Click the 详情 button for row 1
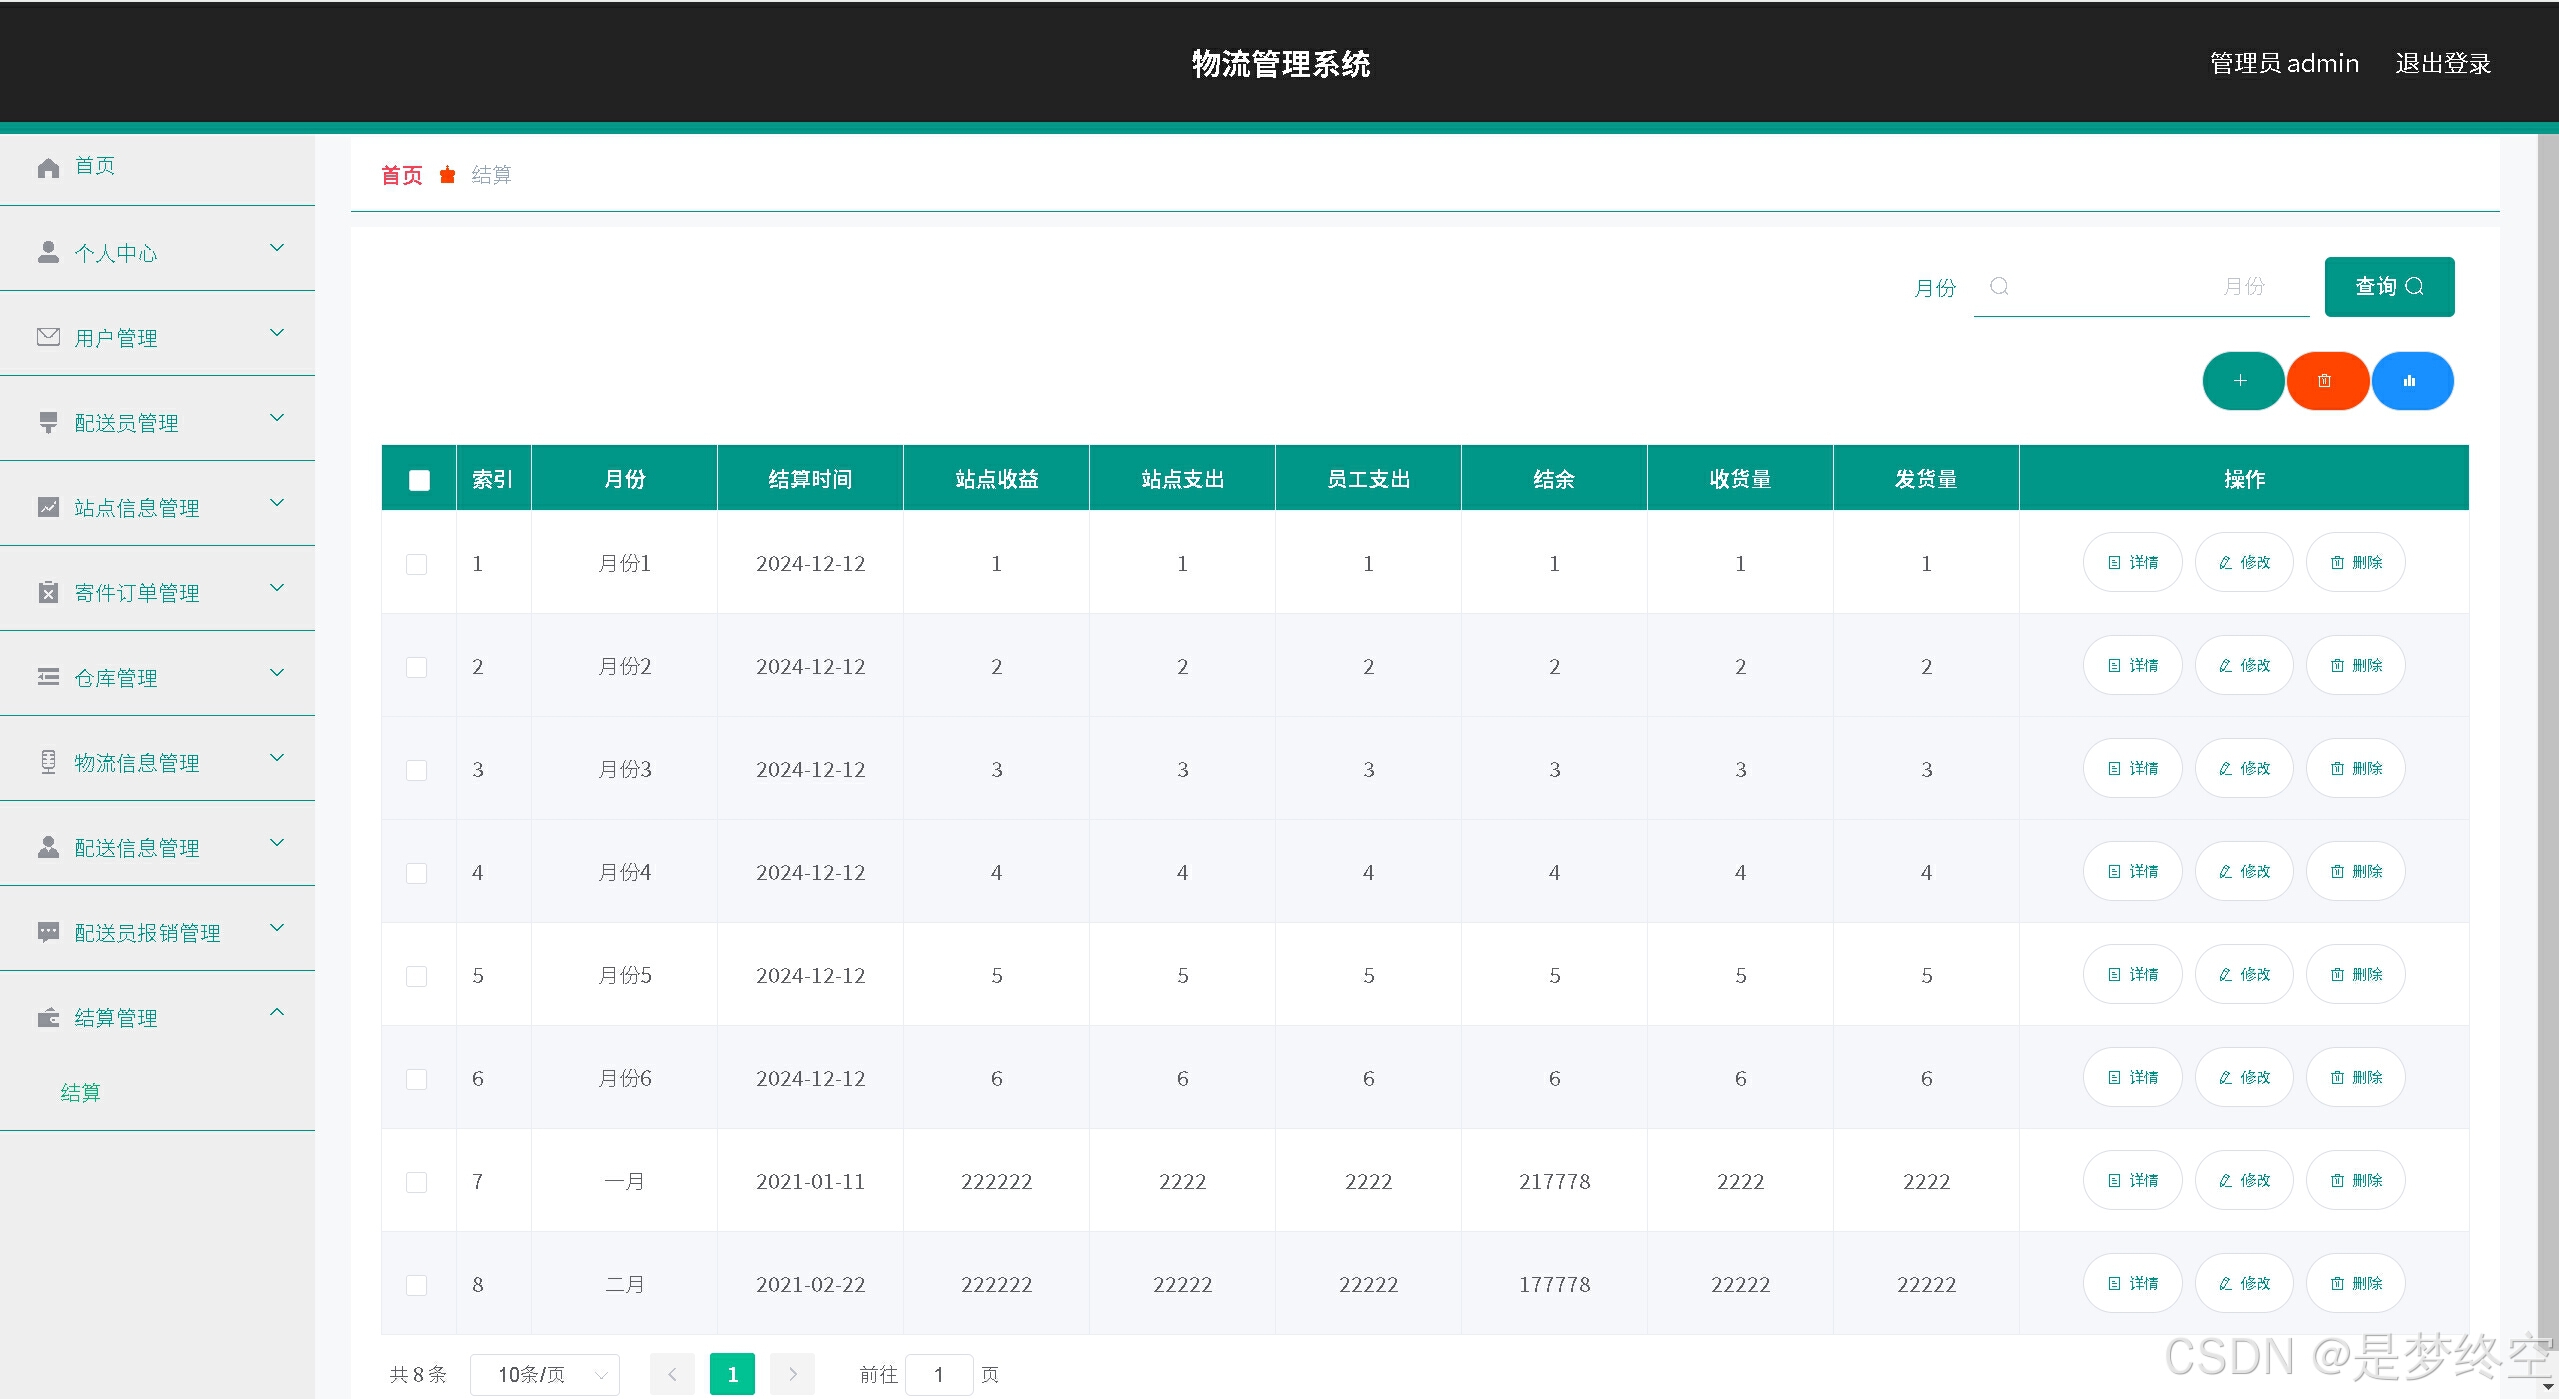 2132,563
